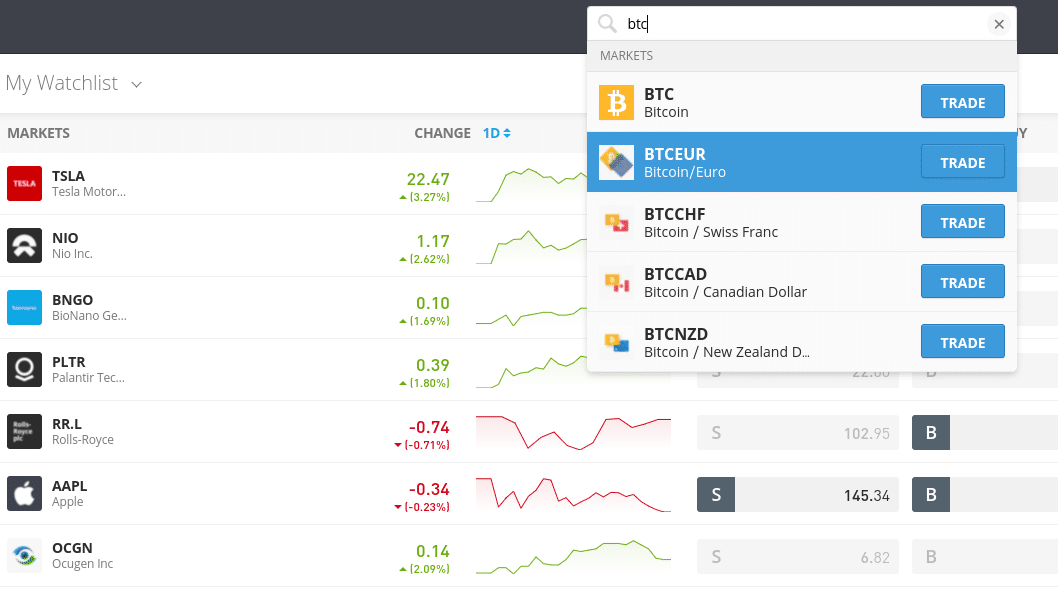Clear the search field with X
The width and height of the screenshot is (1058, 600).
(x=999, y=24)
